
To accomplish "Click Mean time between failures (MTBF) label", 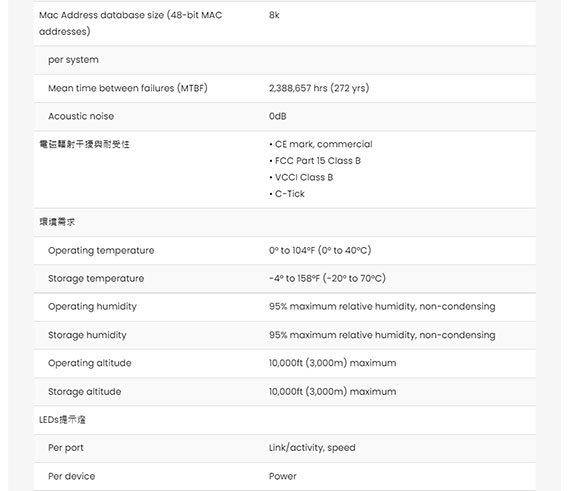I will pos(128,88).
